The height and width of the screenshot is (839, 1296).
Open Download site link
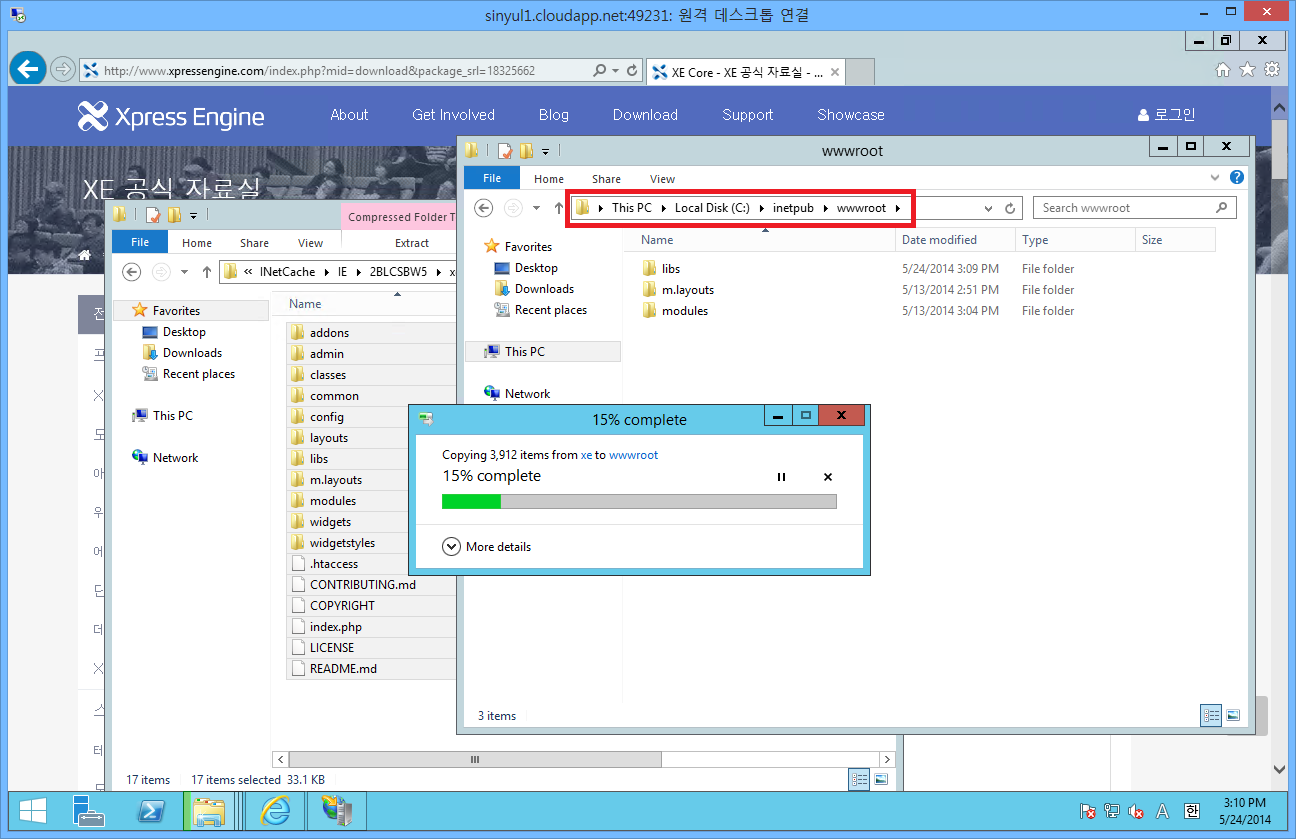click(645, 115)
